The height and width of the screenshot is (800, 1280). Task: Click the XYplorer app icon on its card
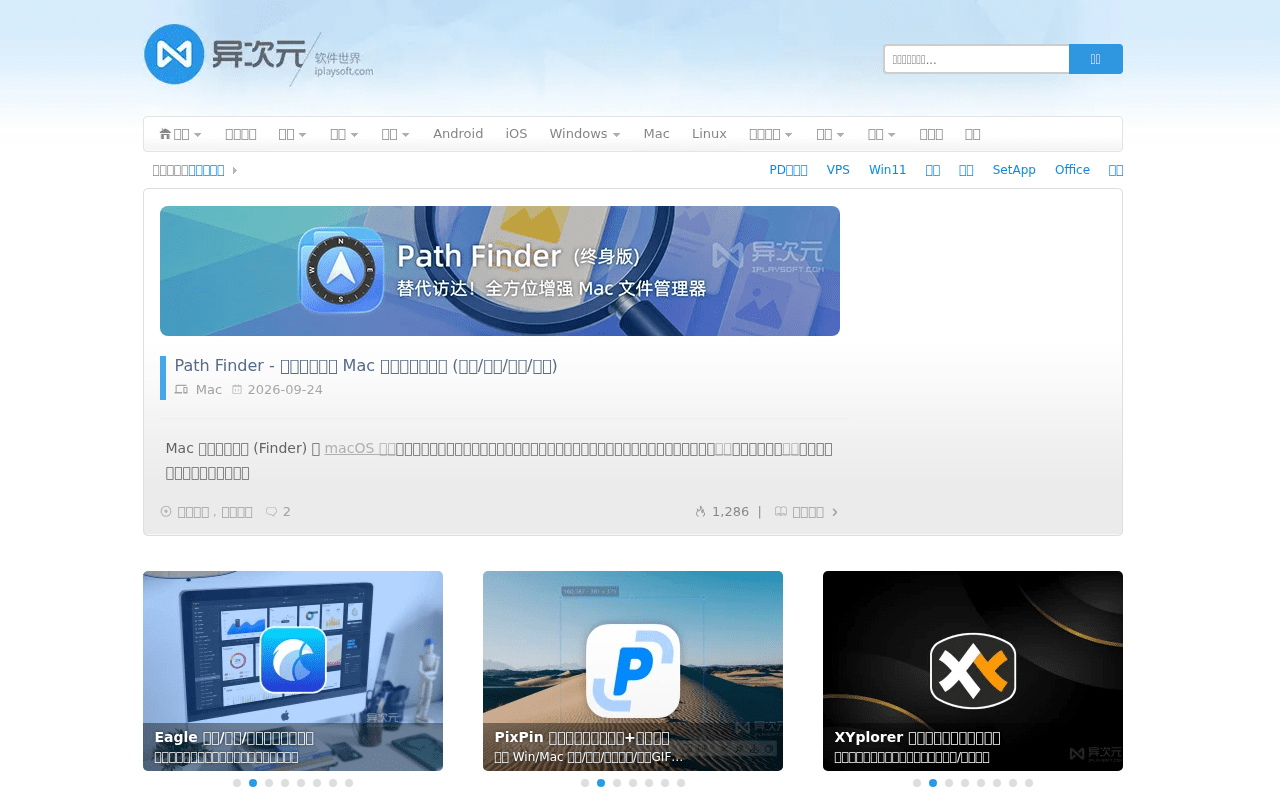click(x=973, y=671)
